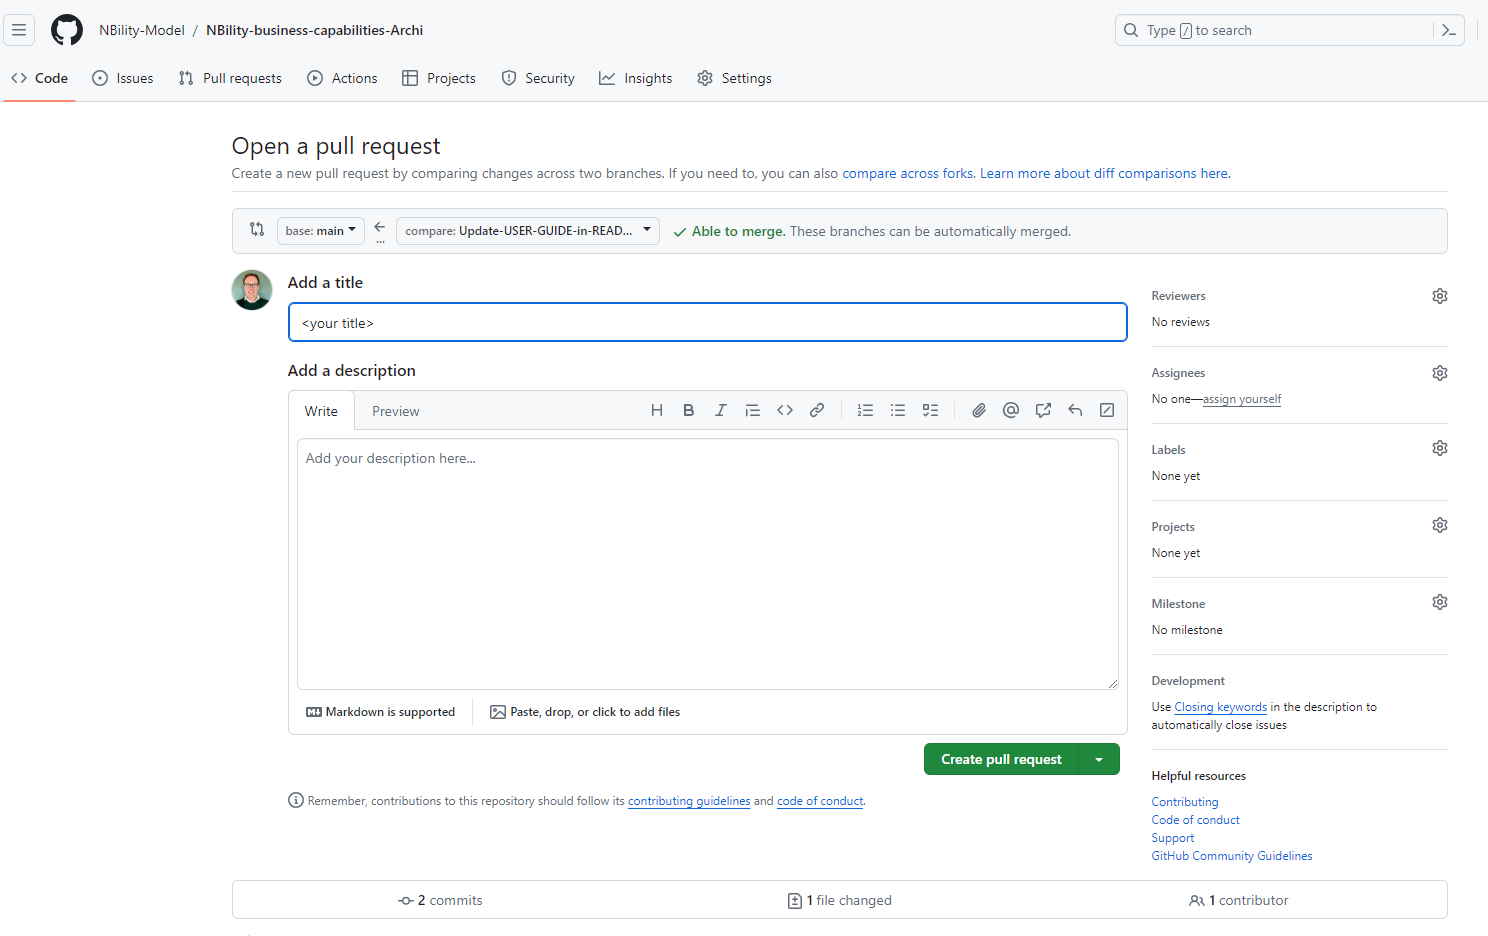1488x936 pixels.
Task: Apply bold formatting in the description toolbar
Action: point(688,410)
